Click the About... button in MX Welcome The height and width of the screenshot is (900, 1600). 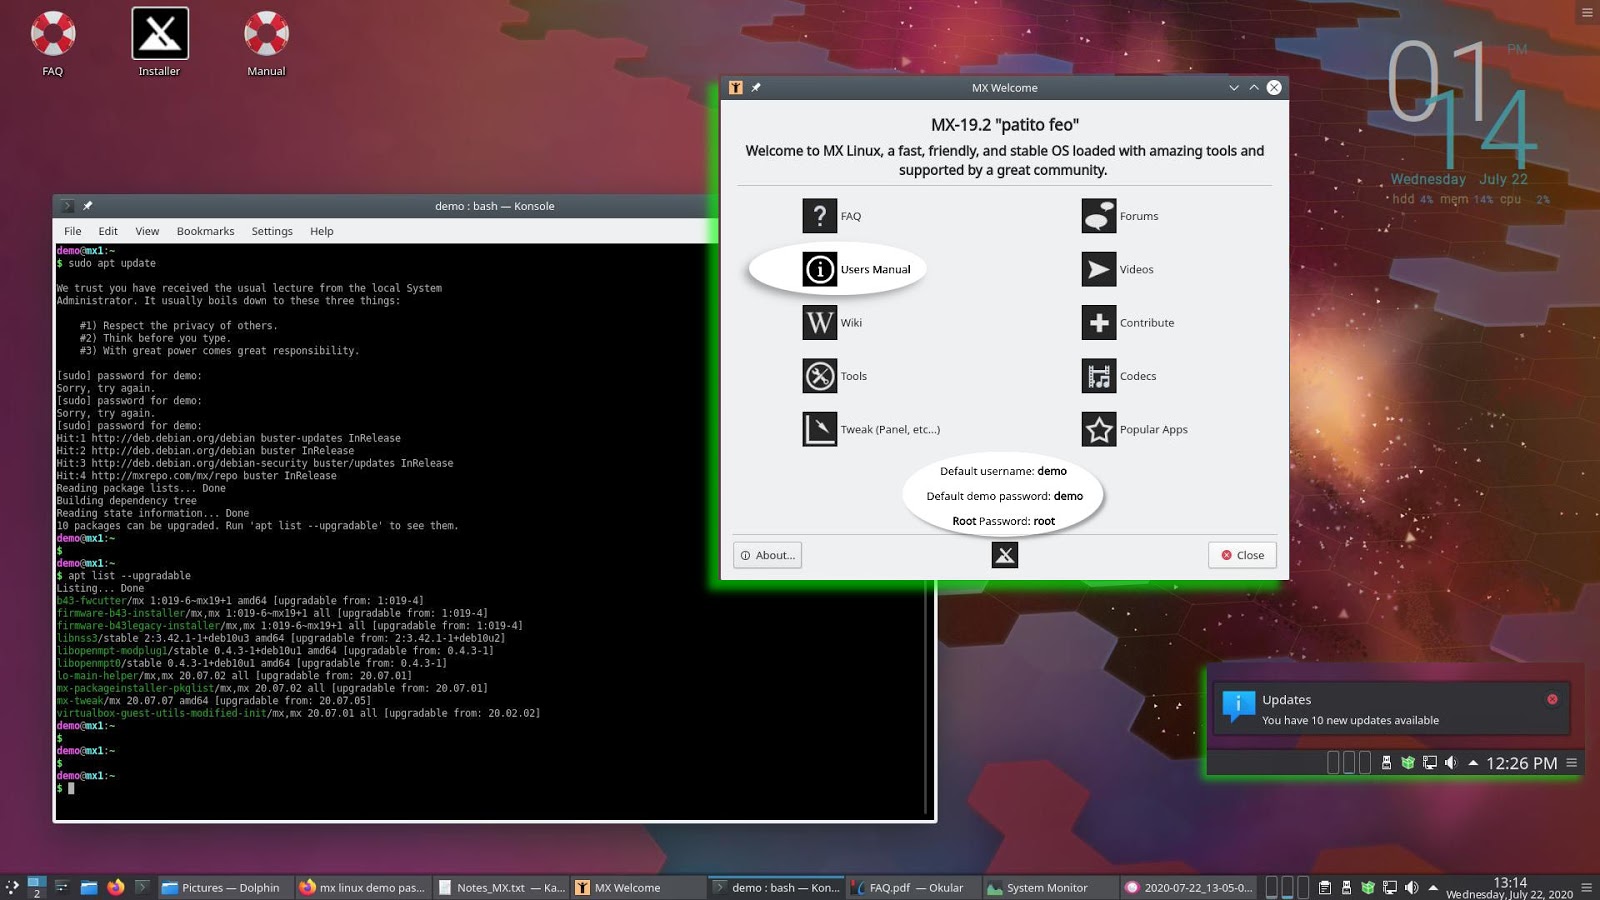767,555
